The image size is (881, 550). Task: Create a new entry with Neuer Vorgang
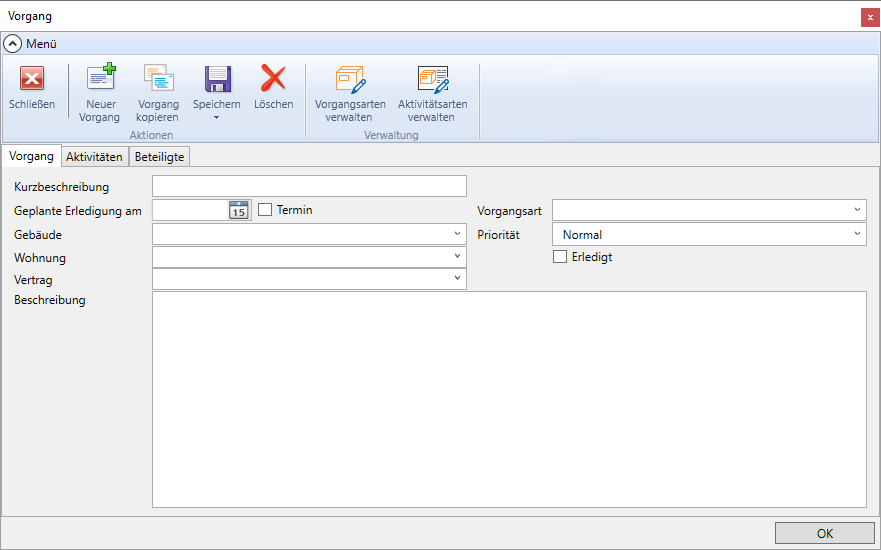click(x=100, y=80)
